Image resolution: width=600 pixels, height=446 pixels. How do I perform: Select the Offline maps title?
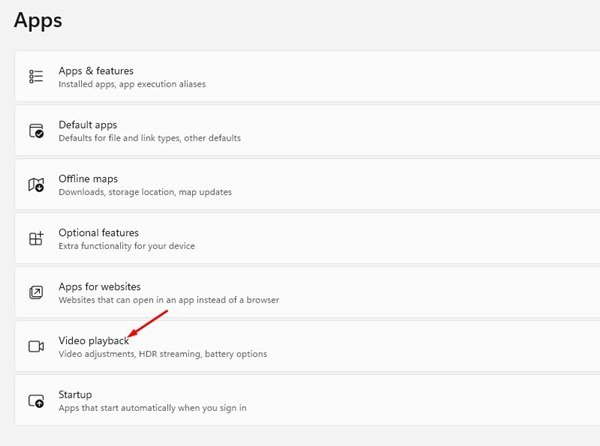tap(88, 179)
